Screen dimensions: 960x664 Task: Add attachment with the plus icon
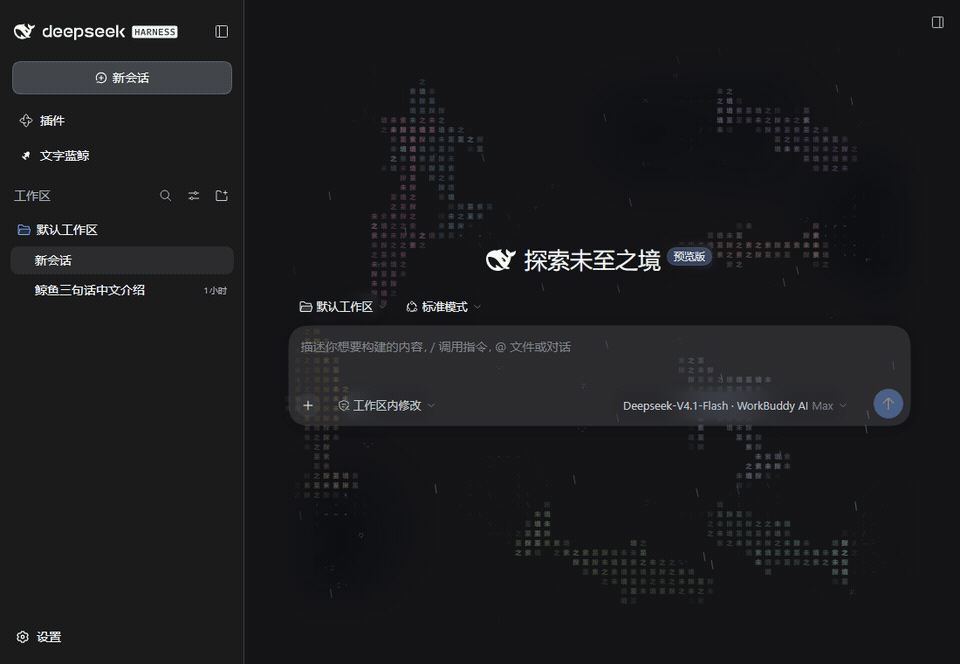[x=308, y=405]
